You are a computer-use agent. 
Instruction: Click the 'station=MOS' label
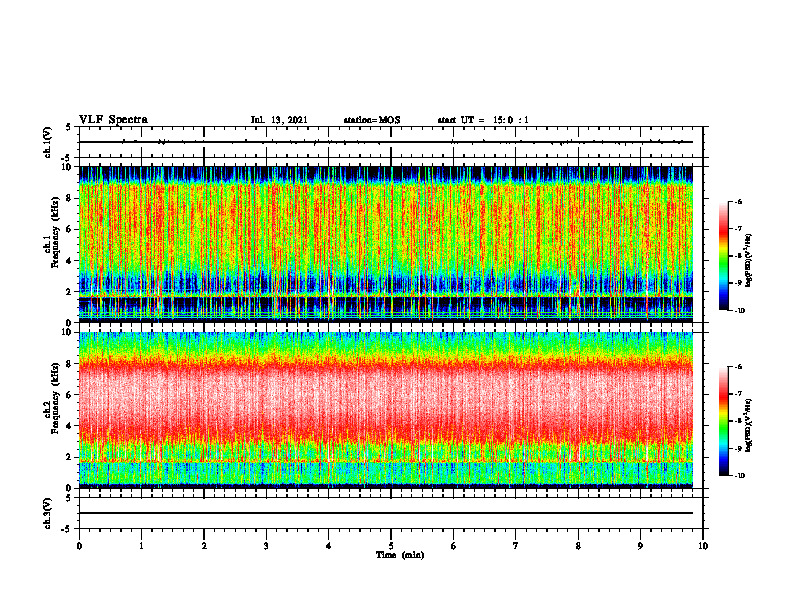(x=372, y=120)
